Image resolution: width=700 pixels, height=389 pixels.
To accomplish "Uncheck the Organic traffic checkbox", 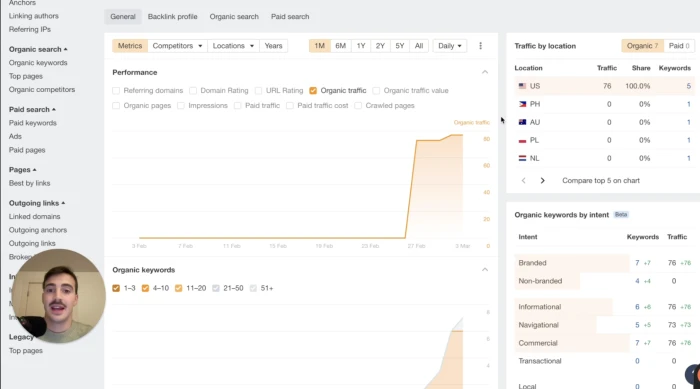I will point(313,91).
